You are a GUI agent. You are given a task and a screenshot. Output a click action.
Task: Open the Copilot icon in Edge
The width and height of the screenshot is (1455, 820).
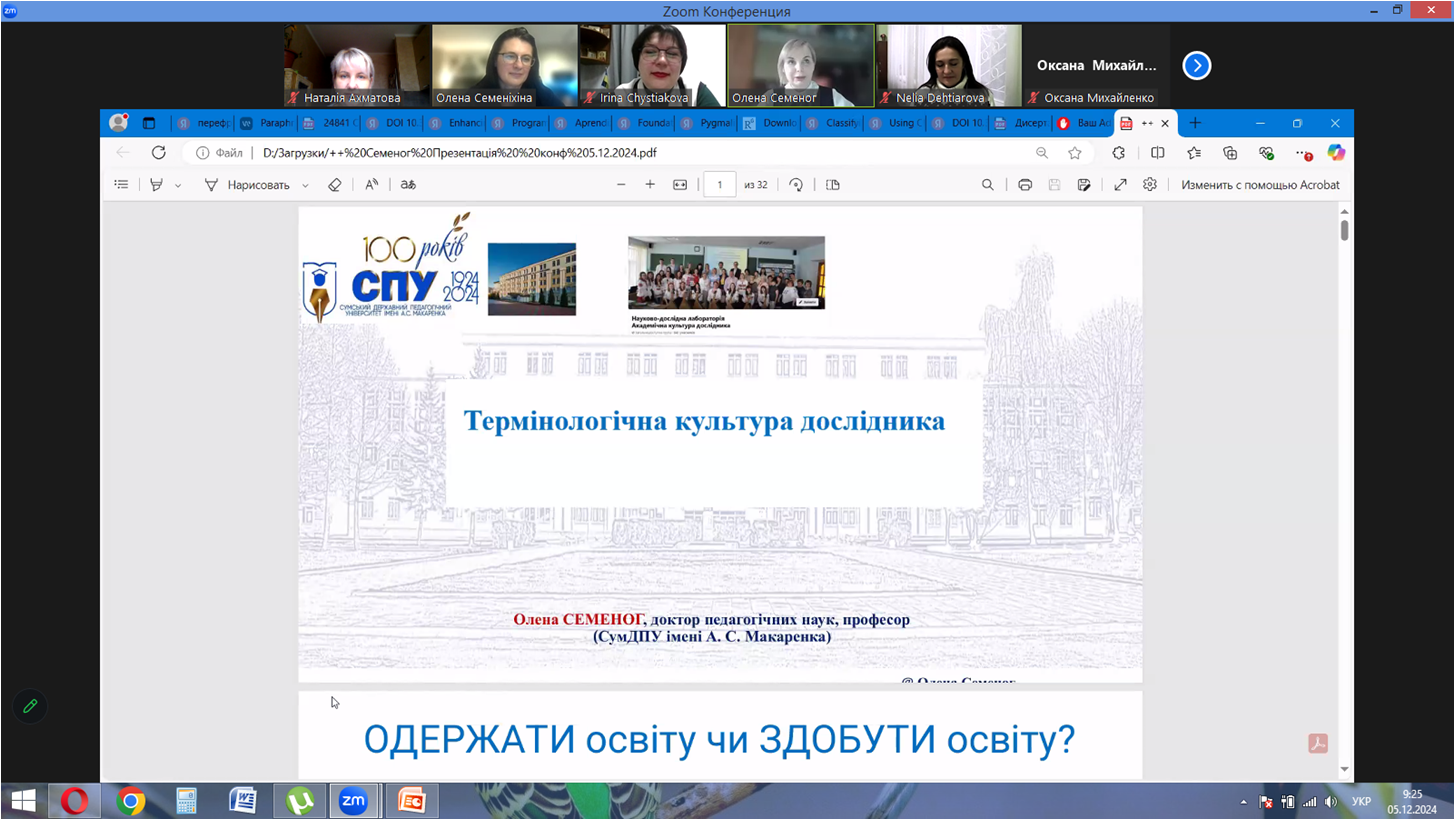point(1336,153)
